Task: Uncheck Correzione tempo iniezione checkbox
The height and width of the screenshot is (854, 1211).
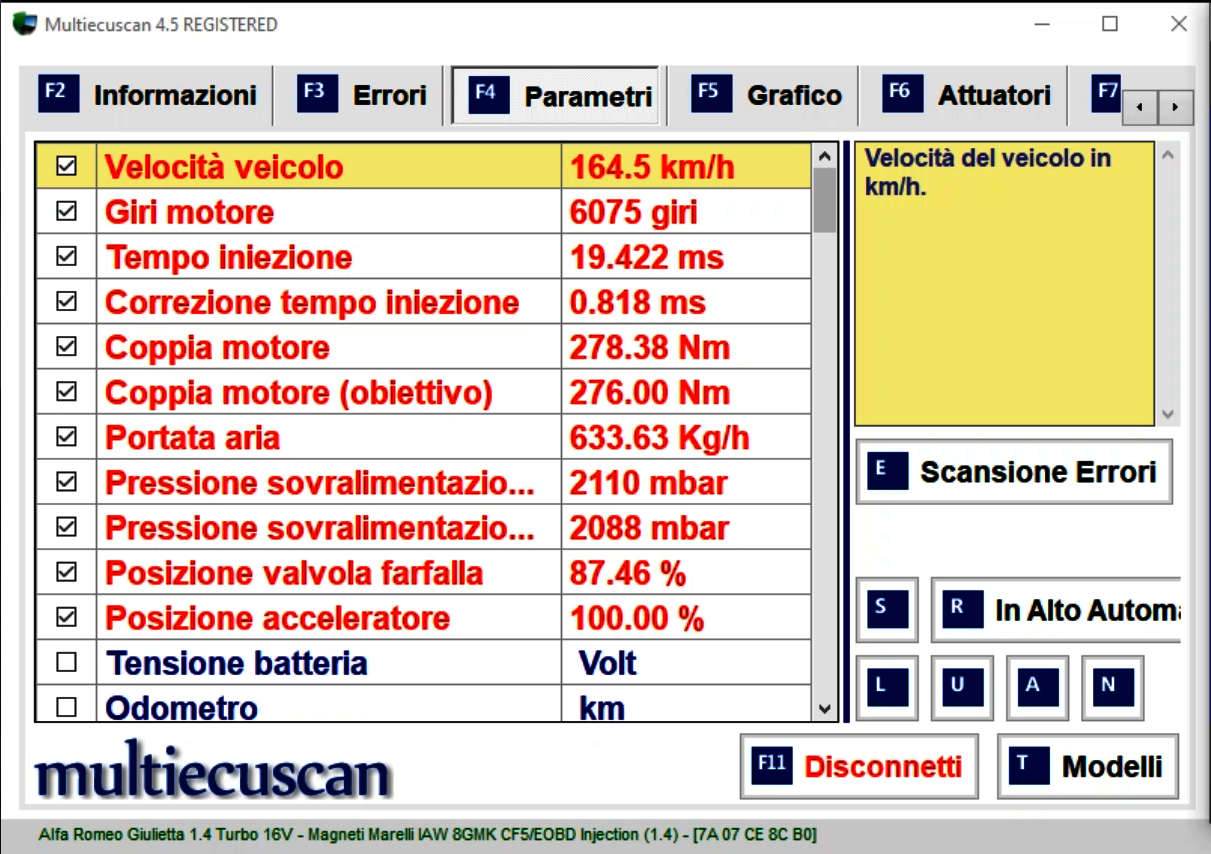Action: [x=66, y=301]
